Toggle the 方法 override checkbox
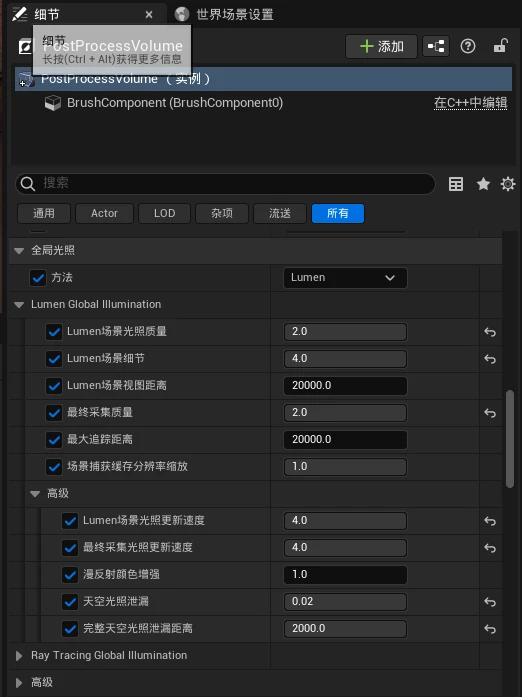 [38, 278]
